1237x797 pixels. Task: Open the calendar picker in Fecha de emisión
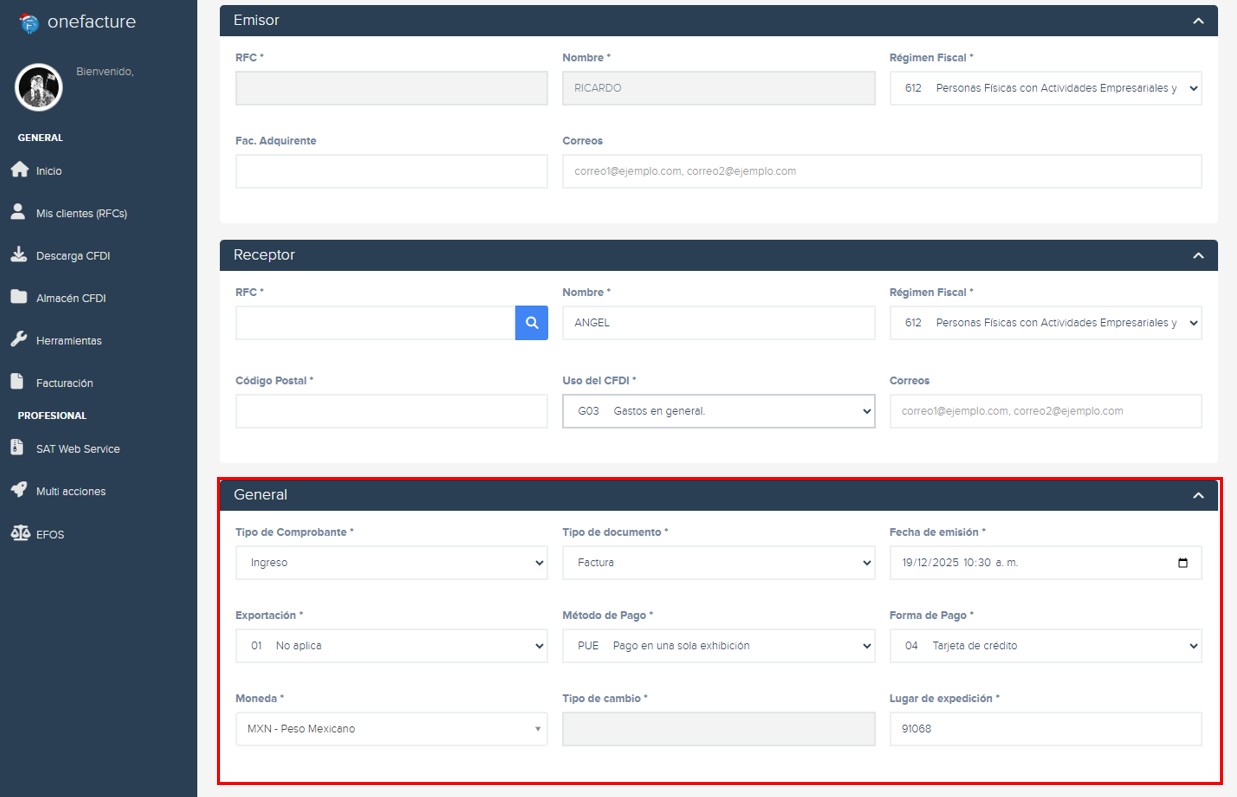point(1183,563)
